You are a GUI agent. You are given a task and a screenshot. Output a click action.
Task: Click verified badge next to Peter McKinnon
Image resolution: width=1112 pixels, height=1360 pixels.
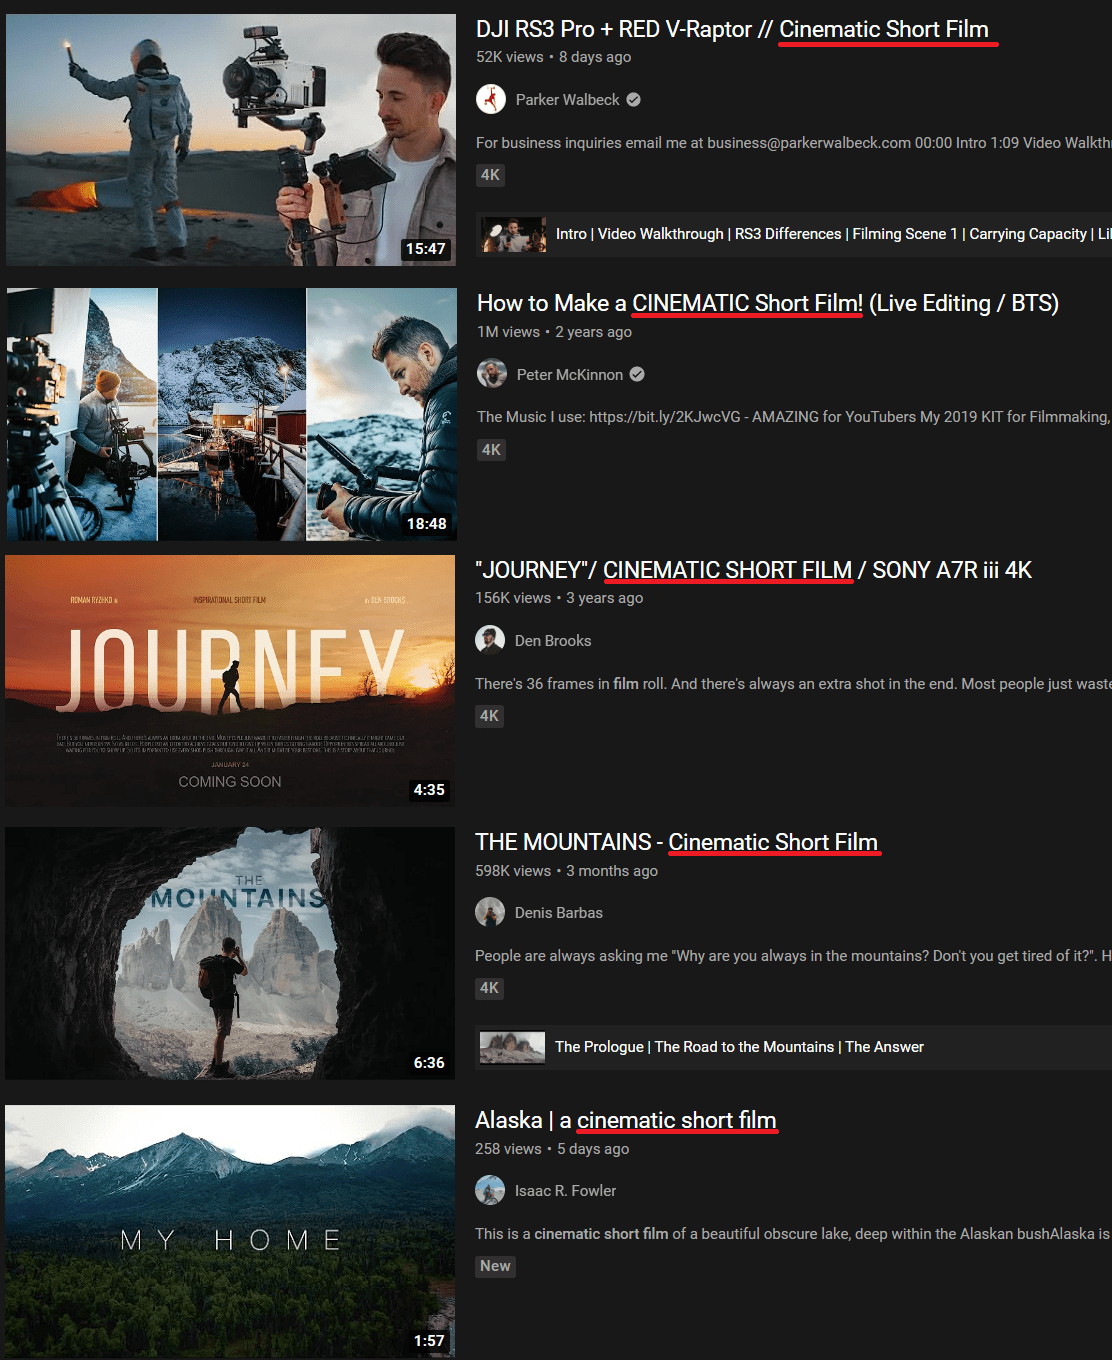(637, 374)
